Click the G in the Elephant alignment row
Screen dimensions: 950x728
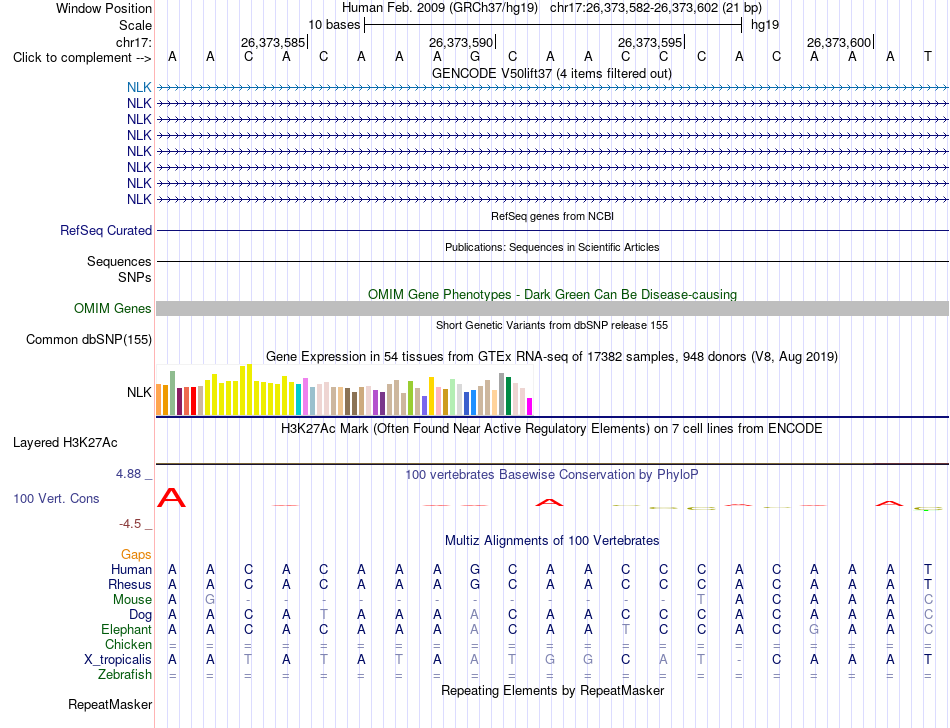click(814, 629)
